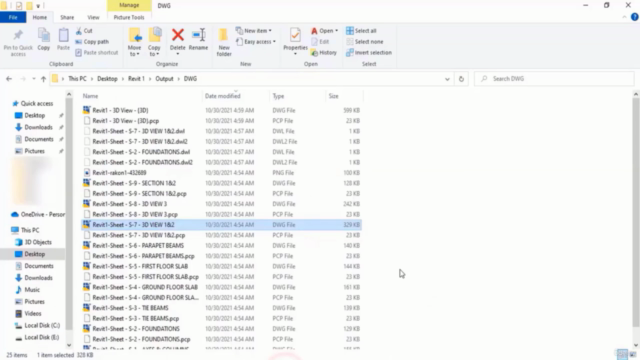640x360 pixels.
Task: Select OneDrive Personal in navigation pane
Action: tap(38, 214)
